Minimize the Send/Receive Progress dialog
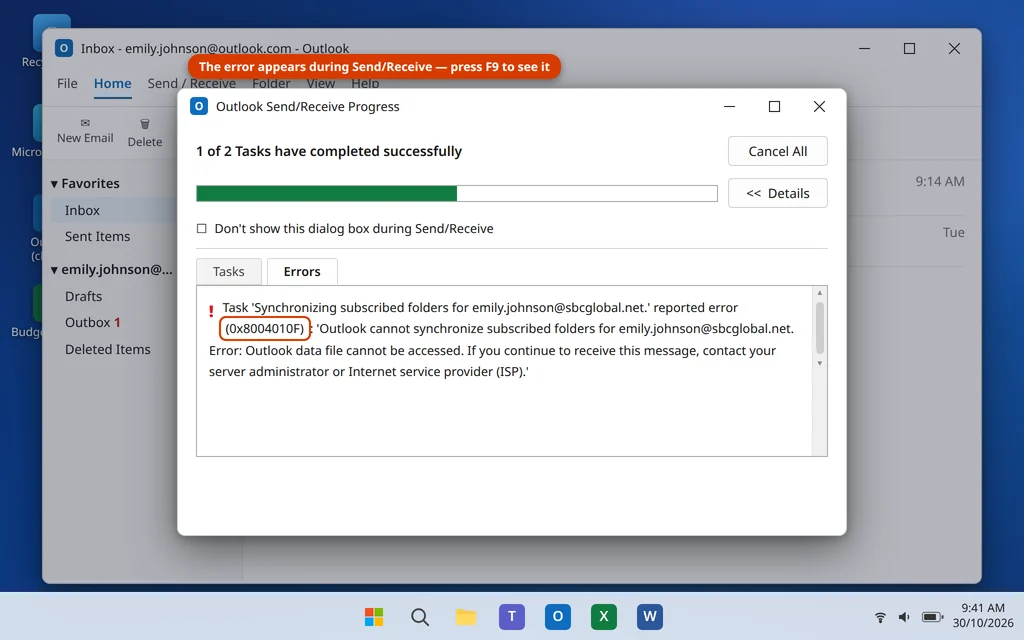 tap(729, 106)
